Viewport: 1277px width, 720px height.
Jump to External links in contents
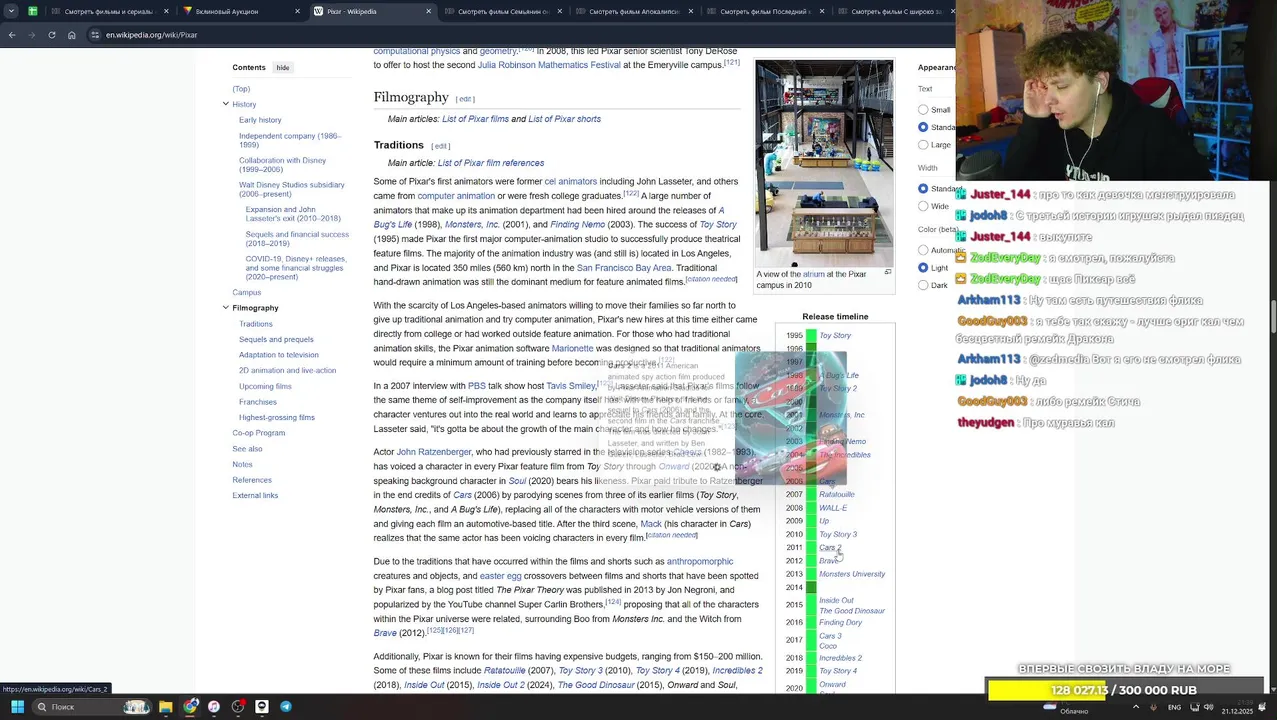255,495
